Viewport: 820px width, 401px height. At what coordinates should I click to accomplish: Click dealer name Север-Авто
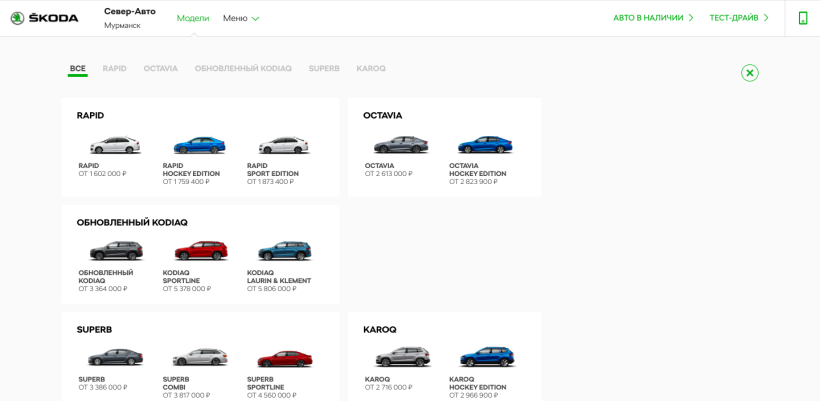coord(130,12)
